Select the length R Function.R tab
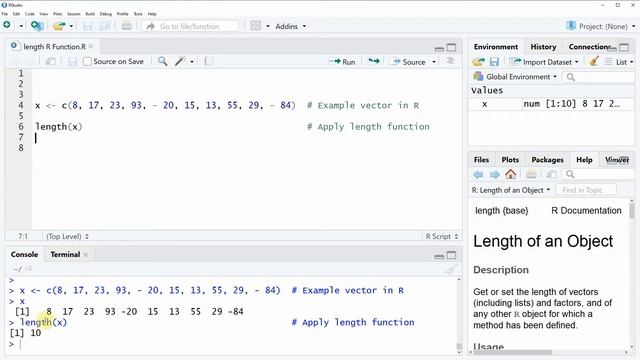The image size is (640, 360). click(x=54, y=47)
